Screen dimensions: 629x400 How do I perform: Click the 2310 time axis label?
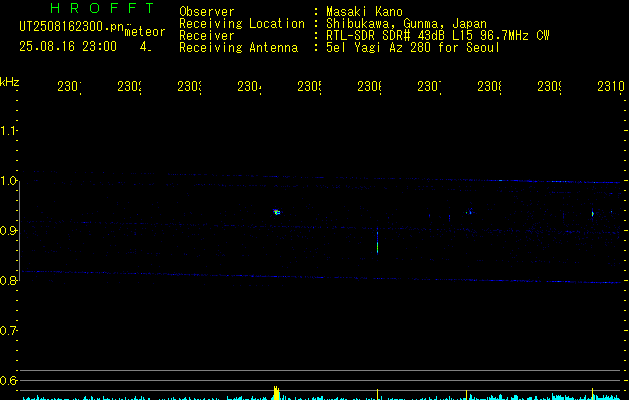click(611, 86)
